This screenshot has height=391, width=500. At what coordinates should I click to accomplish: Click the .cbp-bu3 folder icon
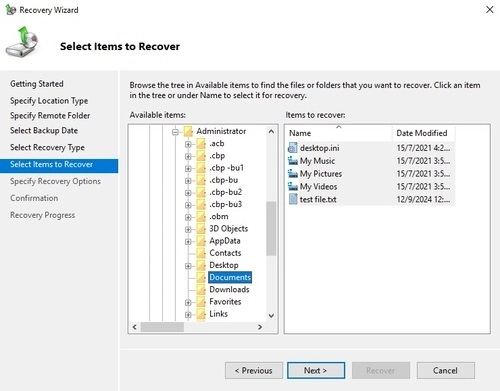point(201,204)
